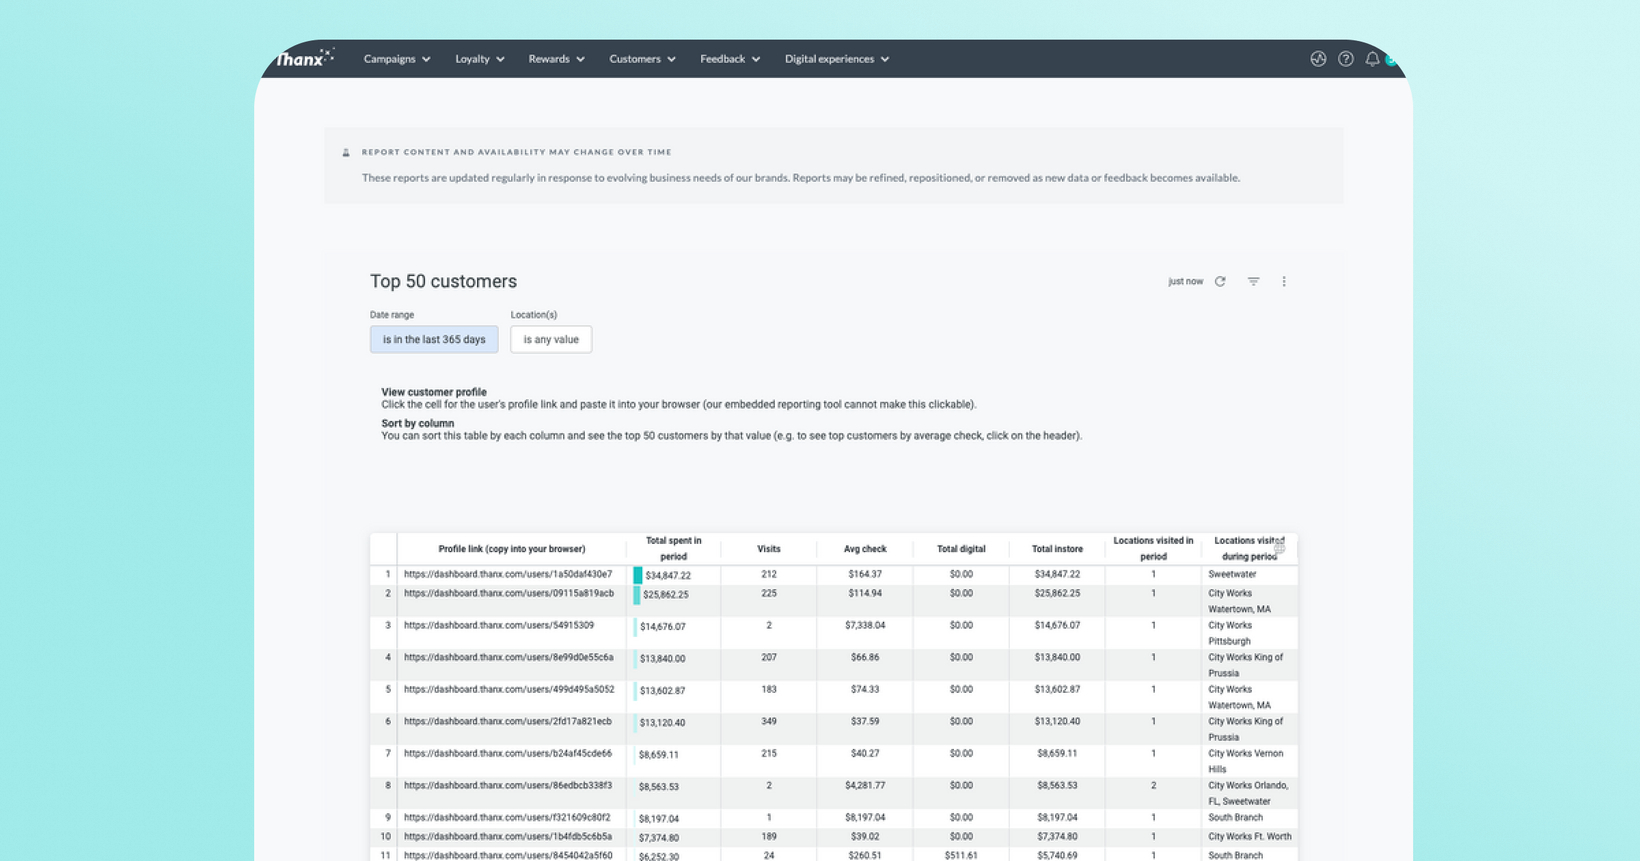
Task: Sort table by Visits column
Action: click(769, 549)
